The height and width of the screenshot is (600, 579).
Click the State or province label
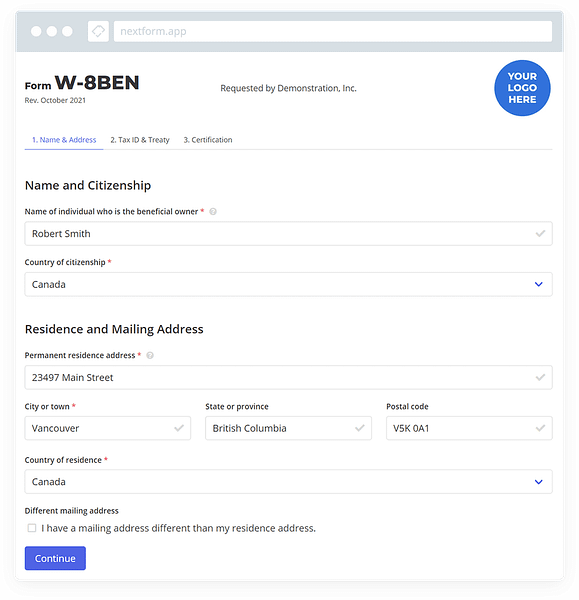click(x=237, y=406)
